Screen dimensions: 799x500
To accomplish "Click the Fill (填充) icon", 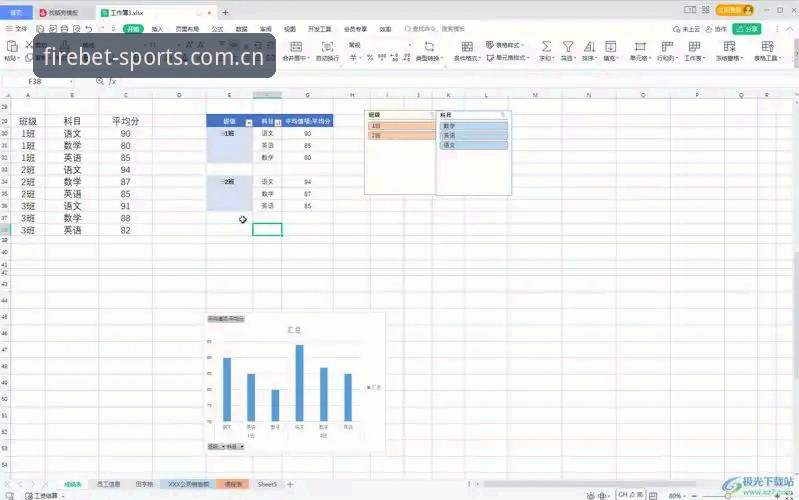I will click(610, 46).
